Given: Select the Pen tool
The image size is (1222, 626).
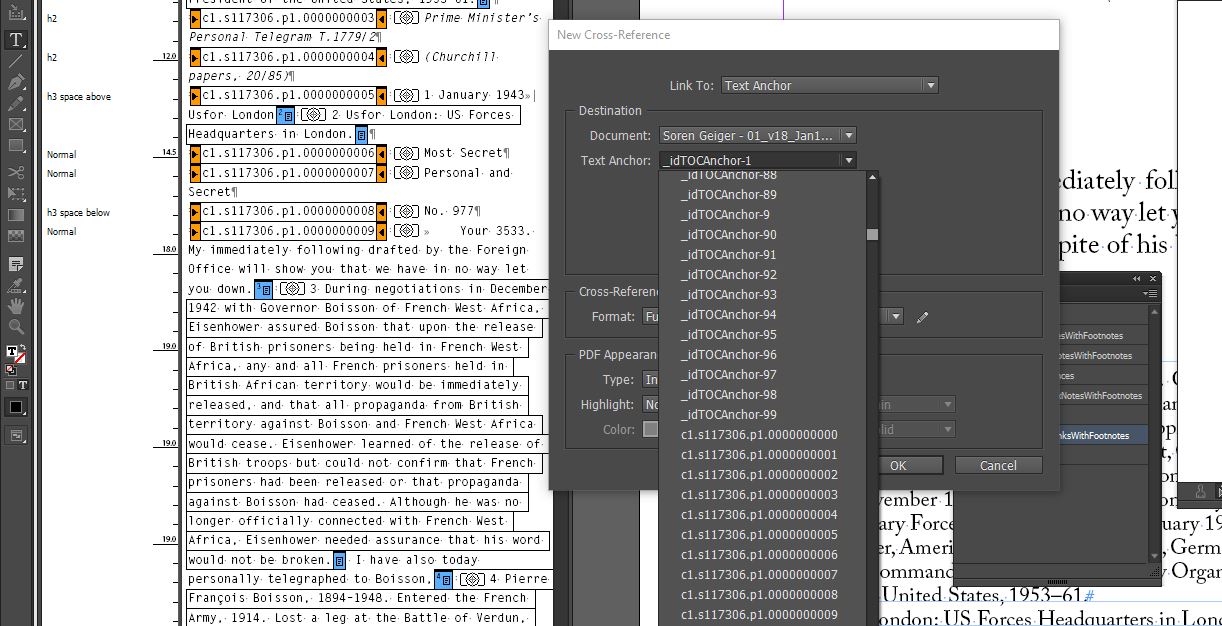Looking at the screenshot, I should pyautogui.click(x=16, y=82).
